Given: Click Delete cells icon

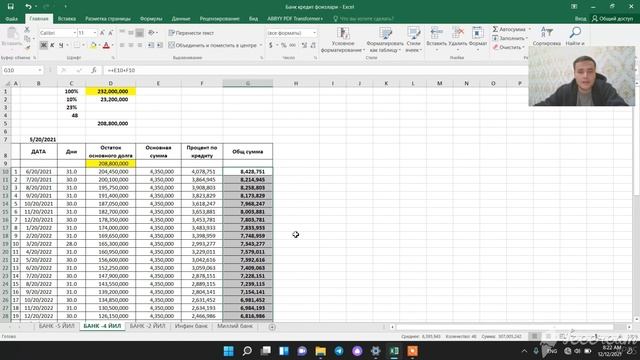Looking at the screenshot, I should click(x=458, y=33).
